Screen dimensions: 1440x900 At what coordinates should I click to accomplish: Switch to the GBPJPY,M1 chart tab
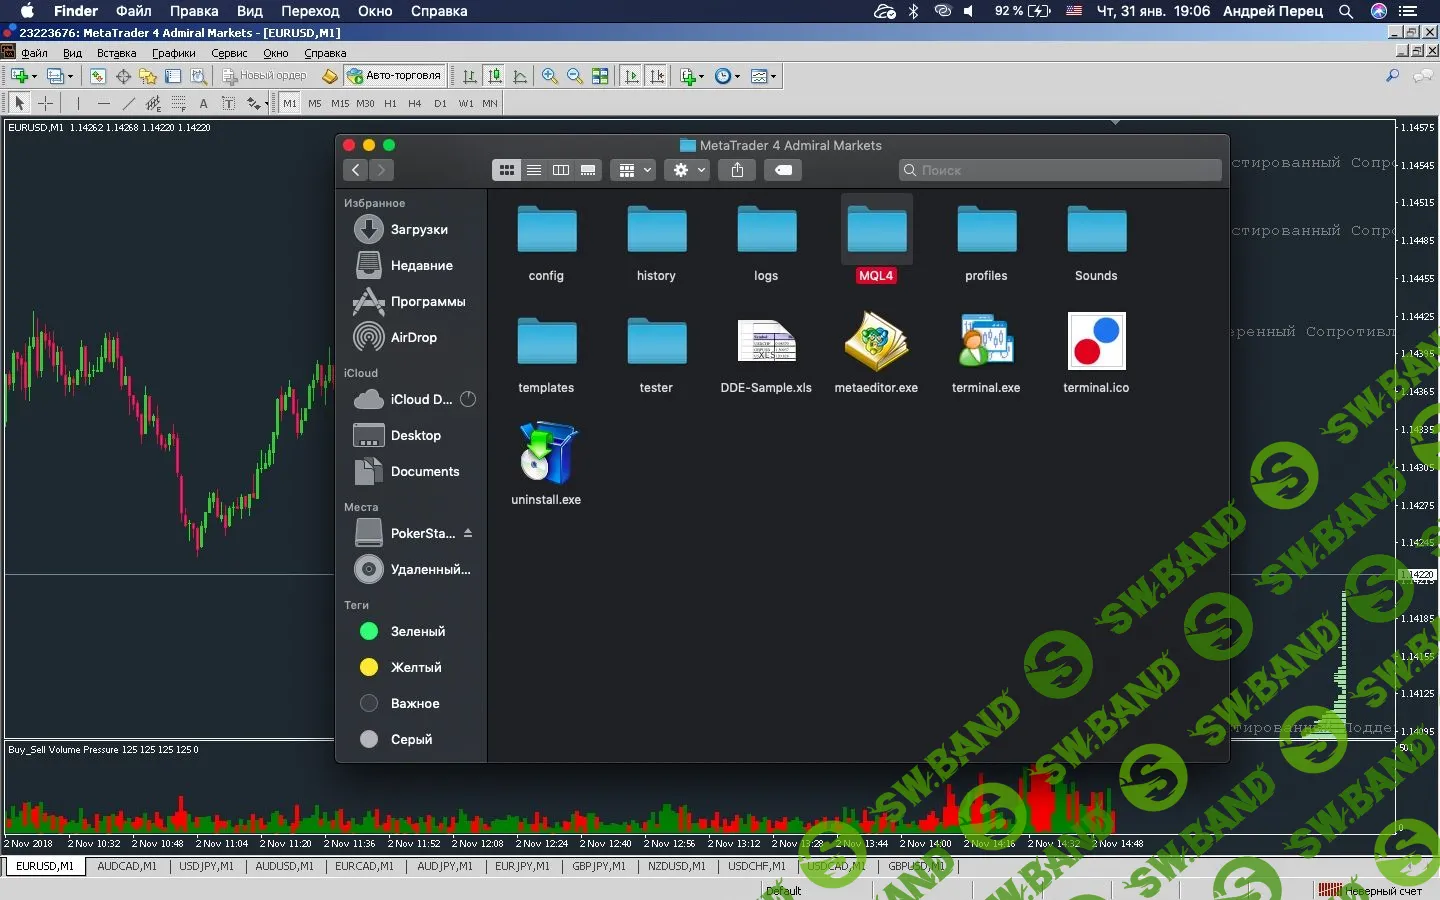pyautogui.click(x=599, y=866)
